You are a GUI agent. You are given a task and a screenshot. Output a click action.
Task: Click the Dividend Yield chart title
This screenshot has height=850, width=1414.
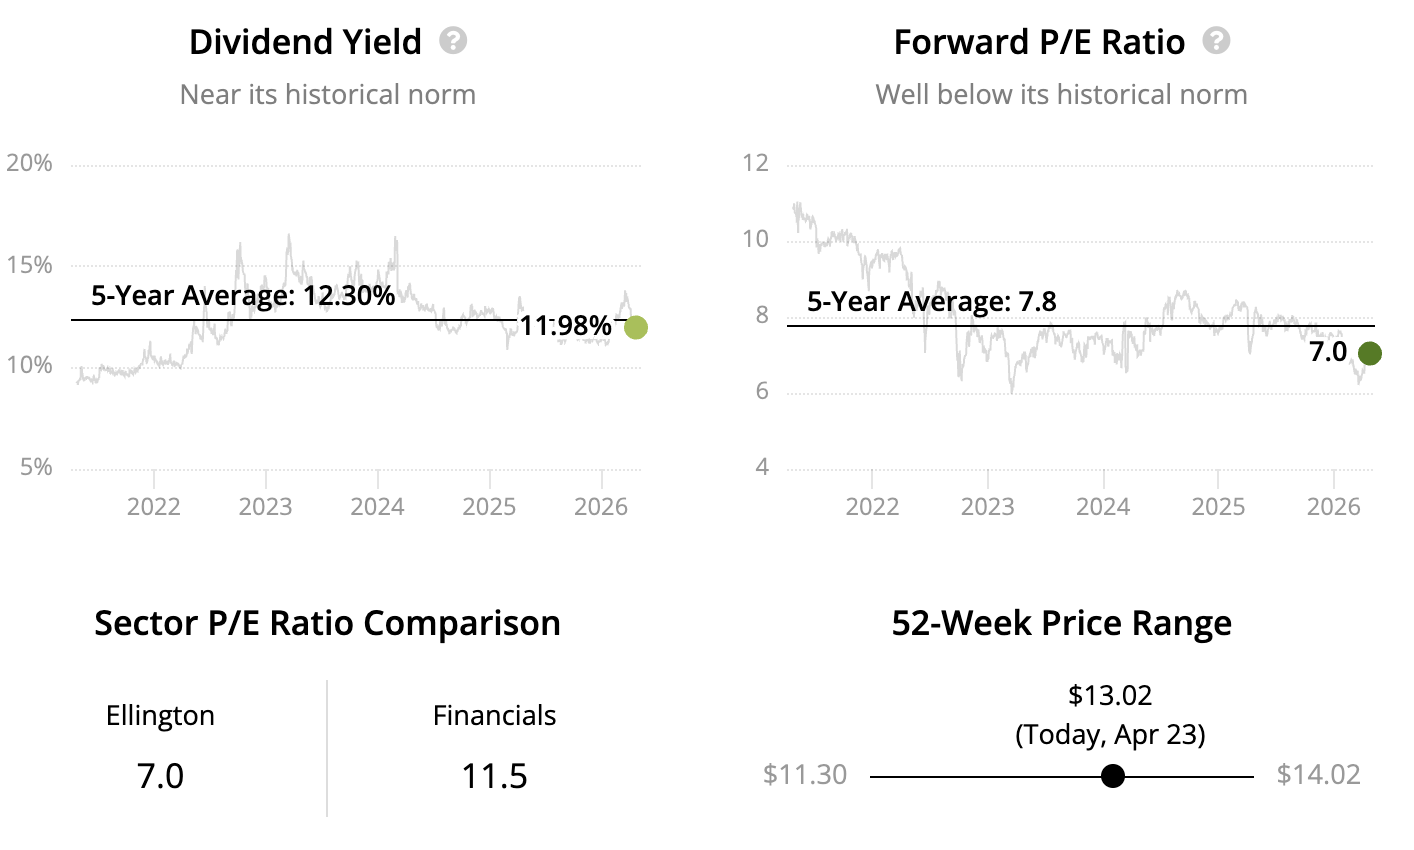tap(305, 42)
